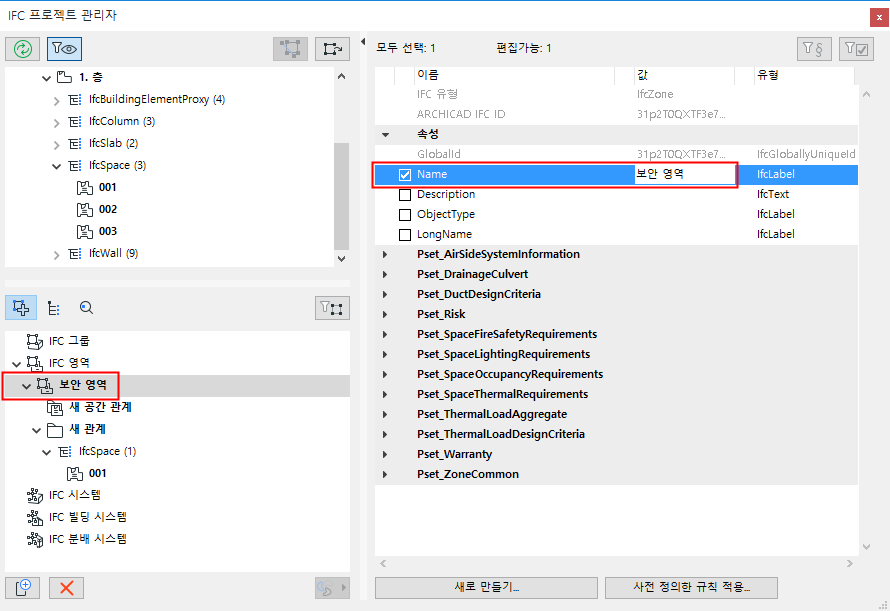Expand the Pset_ZoneCommon property set

(x=385, y=474)
